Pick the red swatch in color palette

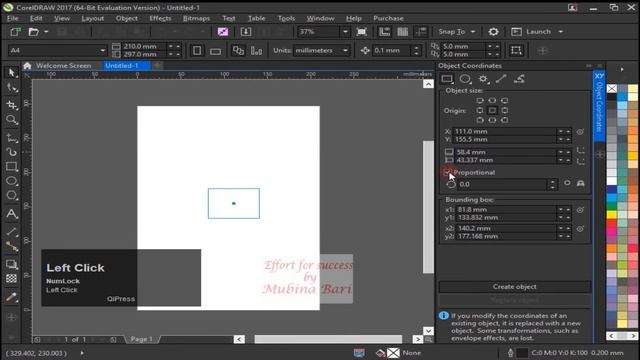pyautogui.click(x=611, y=223)
